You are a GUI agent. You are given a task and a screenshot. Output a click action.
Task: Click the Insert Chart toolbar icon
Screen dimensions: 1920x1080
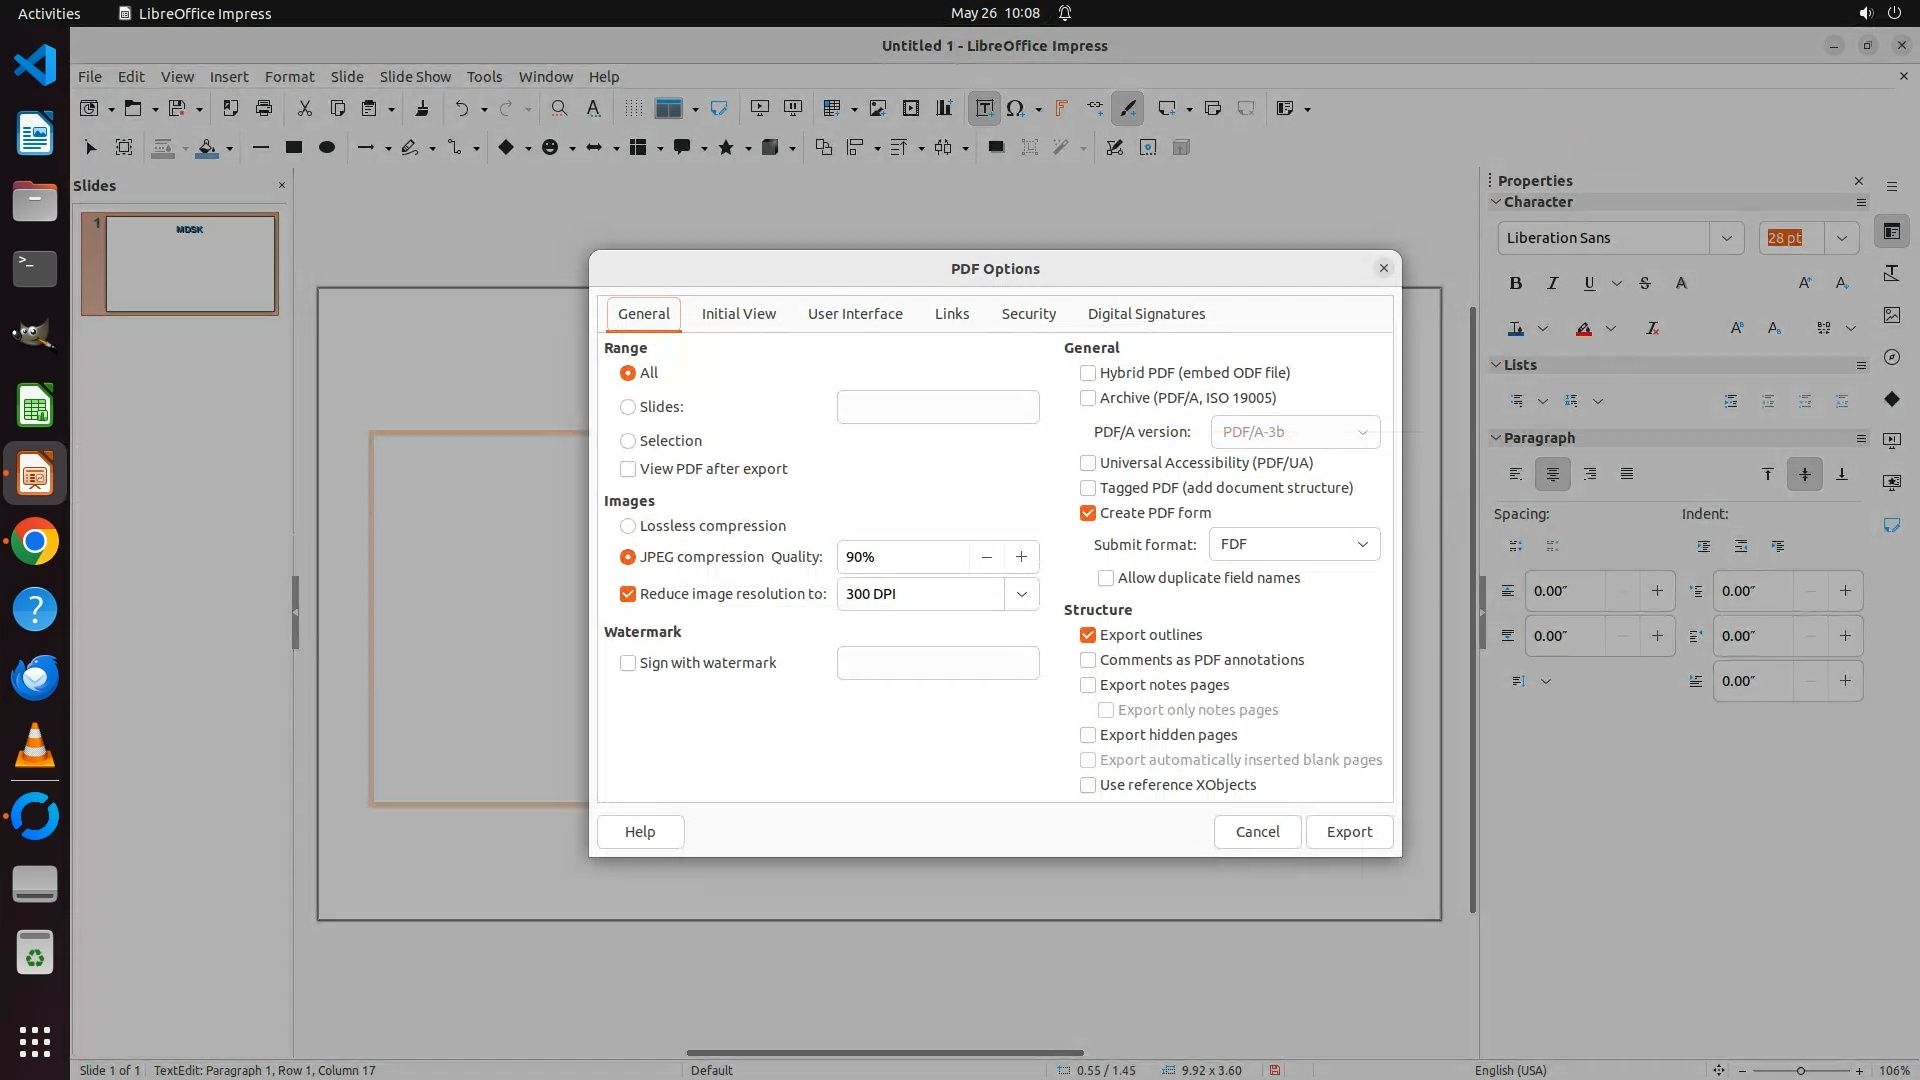(x=943, y=108)
